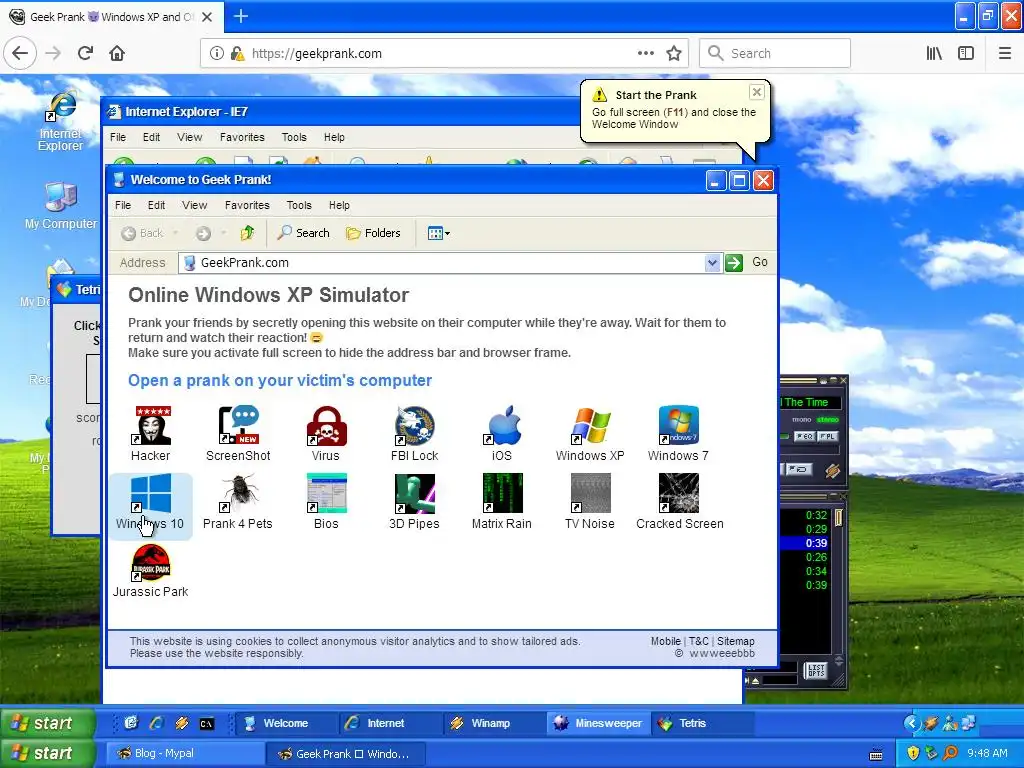This screenshot has width=1024, height=768.
Task: Click the Firefox Search box
Action: tap(775, 53)
